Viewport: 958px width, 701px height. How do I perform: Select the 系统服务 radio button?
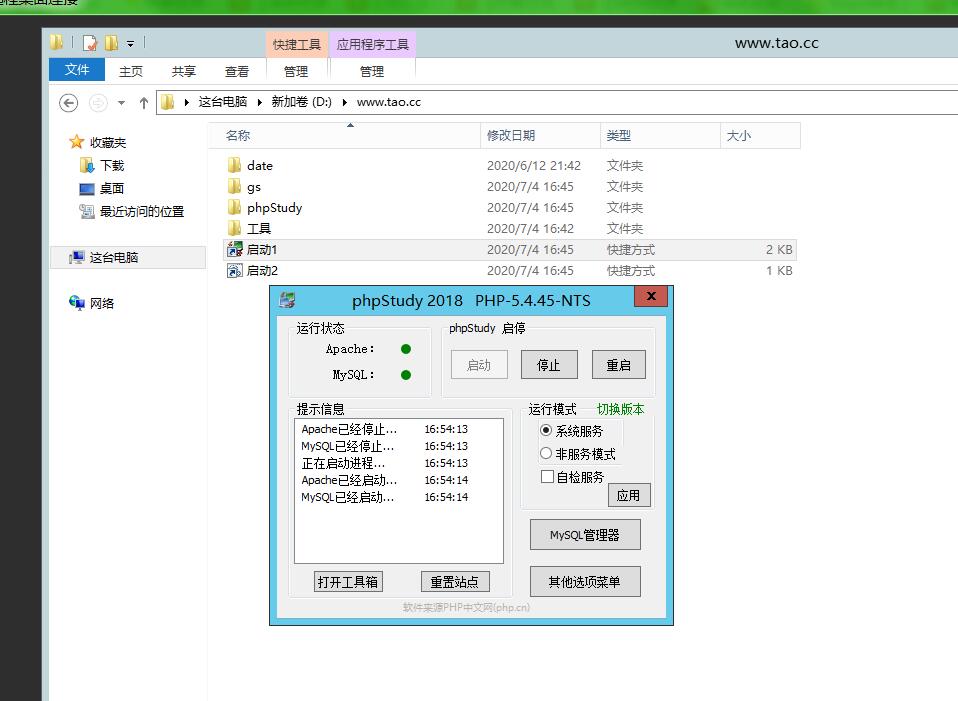point(546,431)
